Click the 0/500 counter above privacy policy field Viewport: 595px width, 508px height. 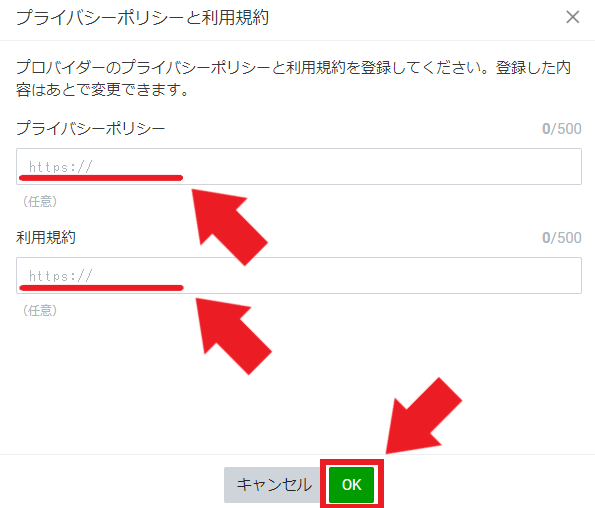pos(562,129)
